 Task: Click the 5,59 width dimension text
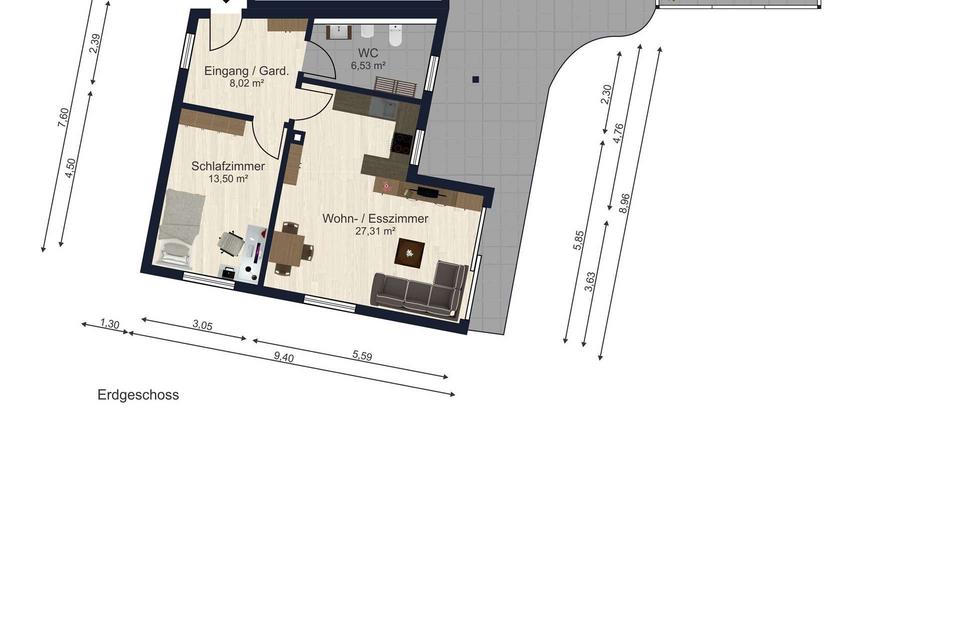[362, 355]
